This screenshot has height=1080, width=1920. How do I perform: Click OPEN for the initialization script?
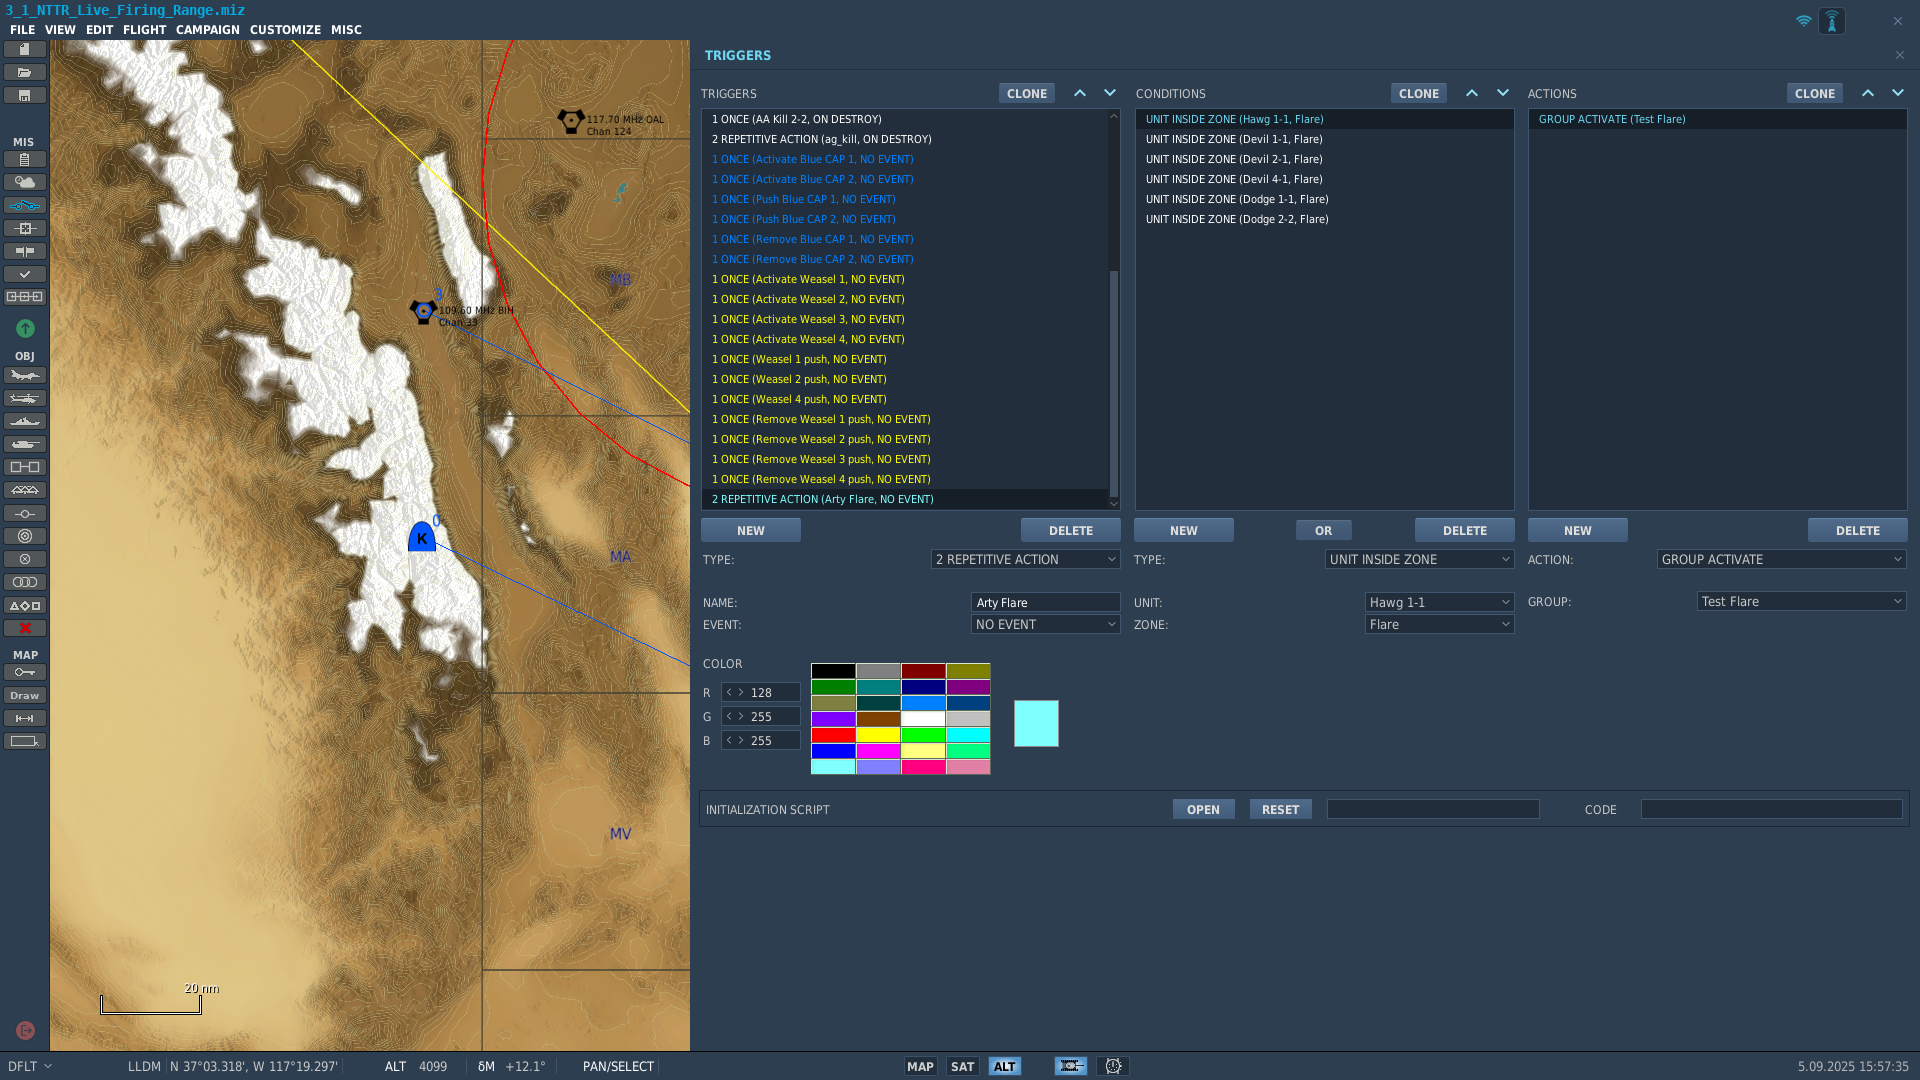point(1203,809)
